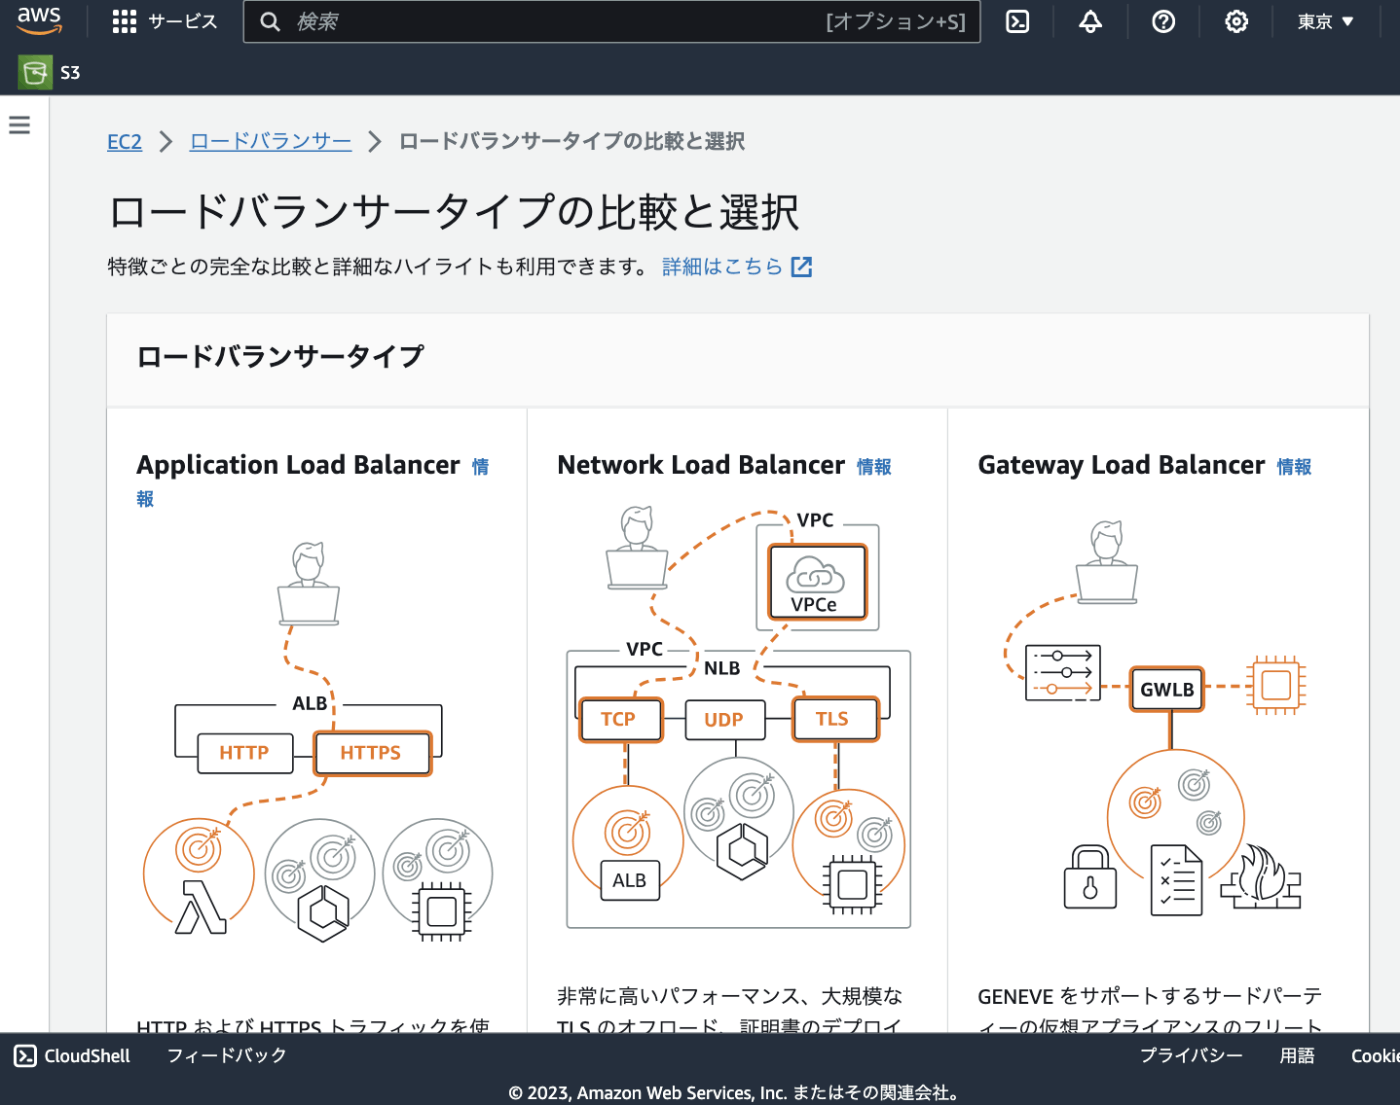
Task: Click the TLS box in NLB diagram
Action: [x=834, y=719]
